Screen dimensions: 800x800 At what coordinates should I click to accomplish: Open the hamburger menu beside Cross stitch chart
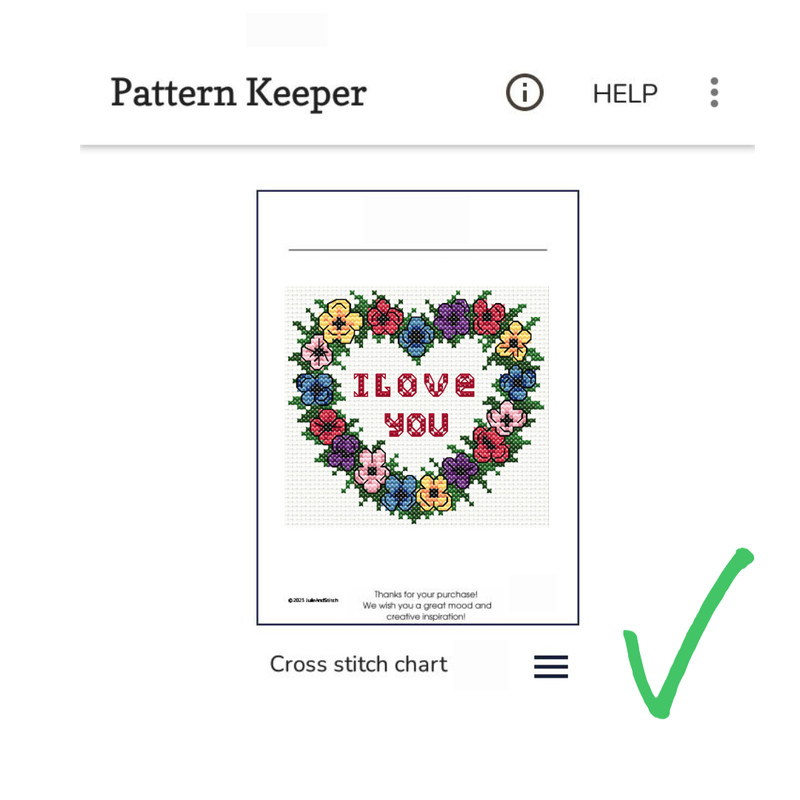(551, 666)
